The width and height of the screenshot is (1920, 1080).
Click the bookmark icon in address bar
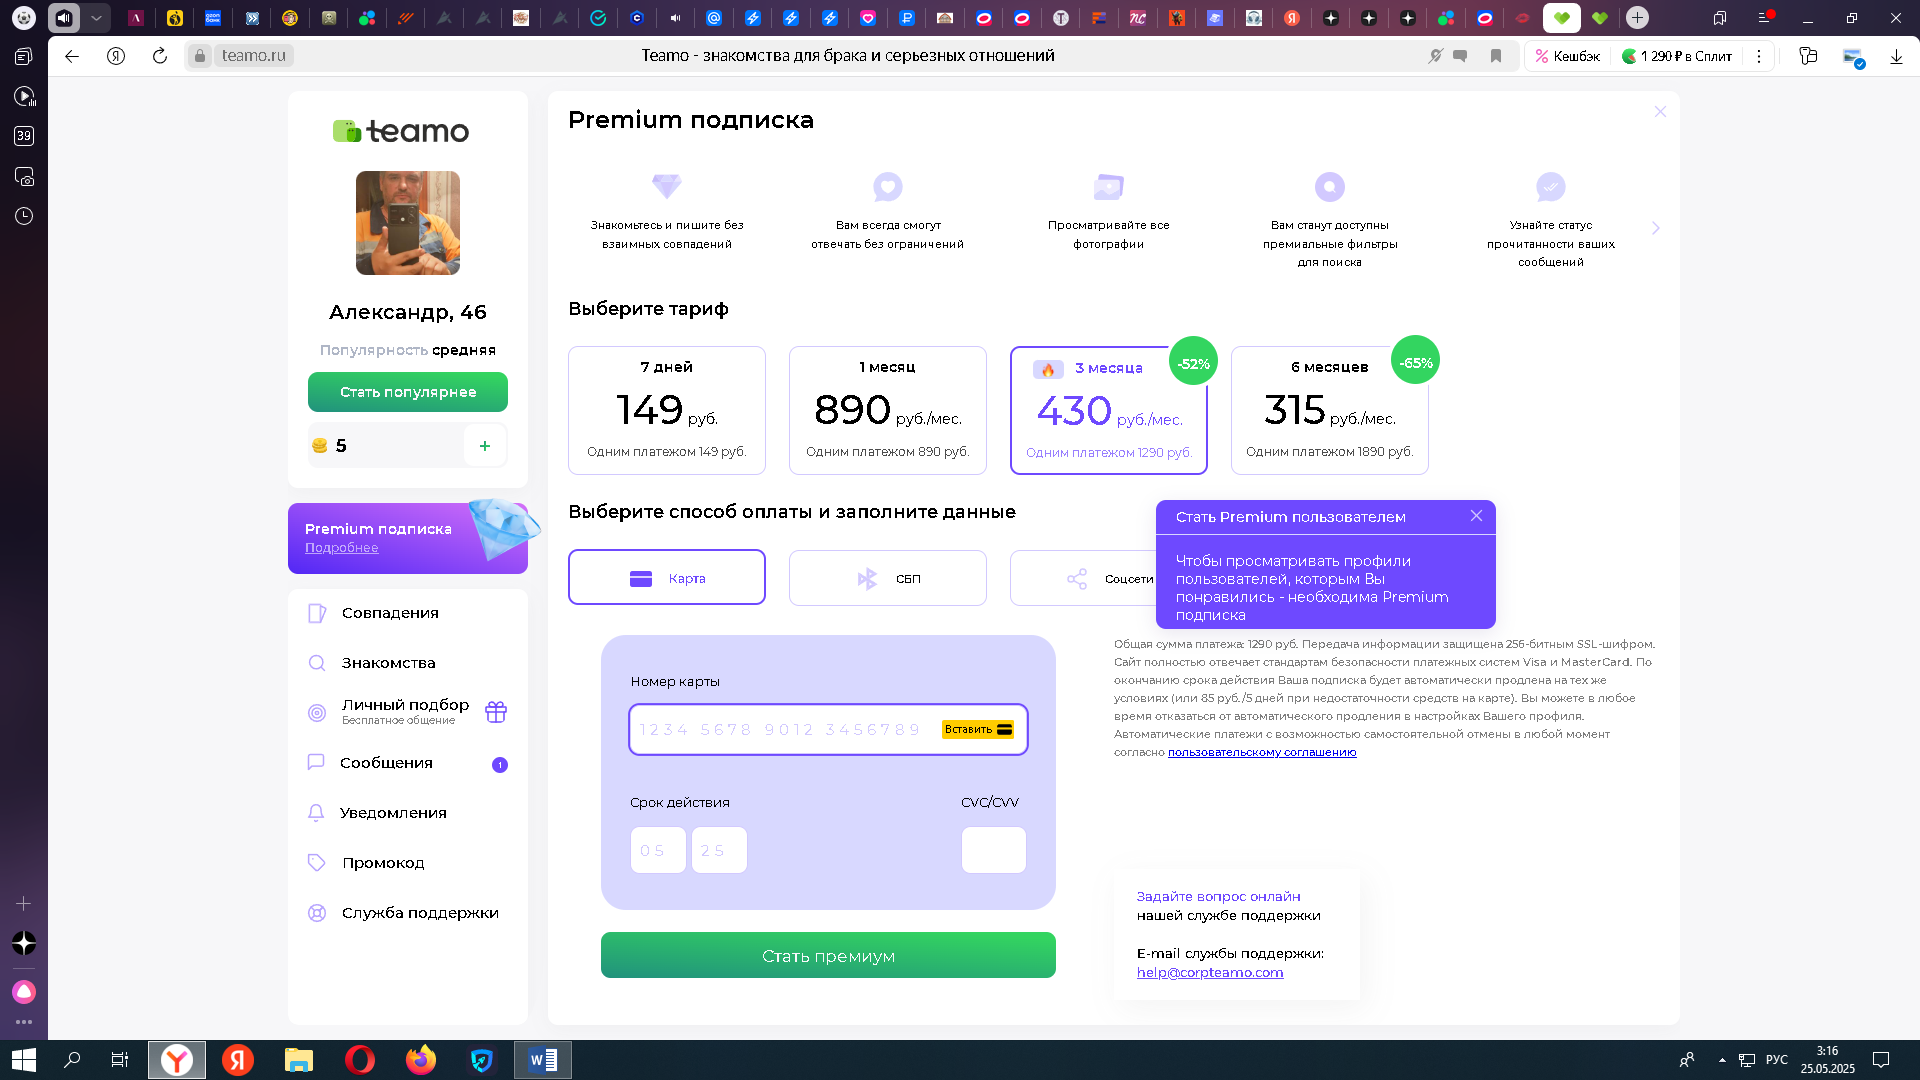[x=1496, y=56]
